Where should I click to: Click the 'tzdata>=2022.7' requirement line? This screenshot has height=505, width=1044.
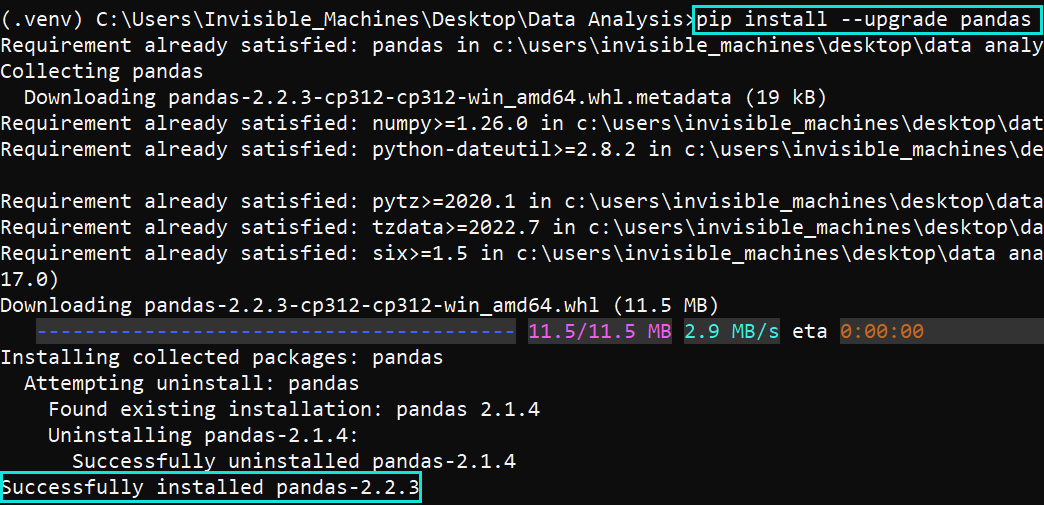click(522, 228)
